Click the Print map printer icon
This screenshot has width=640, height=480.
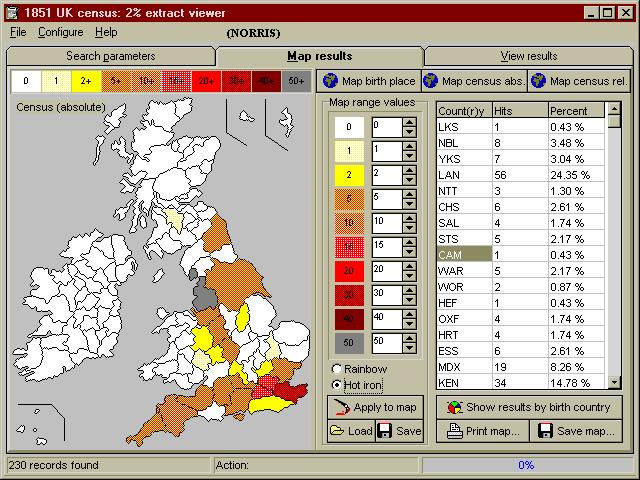[x=455, y=431]
